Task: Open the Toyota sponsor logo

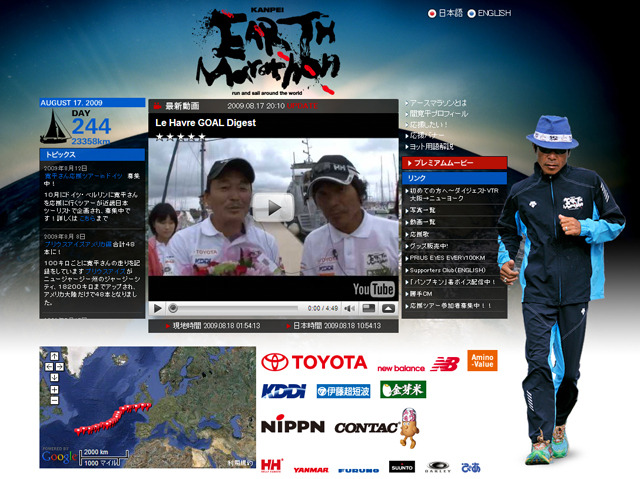Action: coord(314,362)
